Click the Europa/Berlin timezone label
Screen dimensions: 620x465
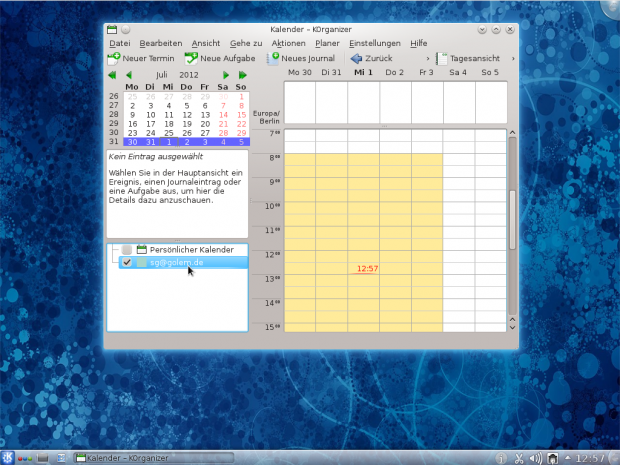pyautogui.click(x=267, y=117)
